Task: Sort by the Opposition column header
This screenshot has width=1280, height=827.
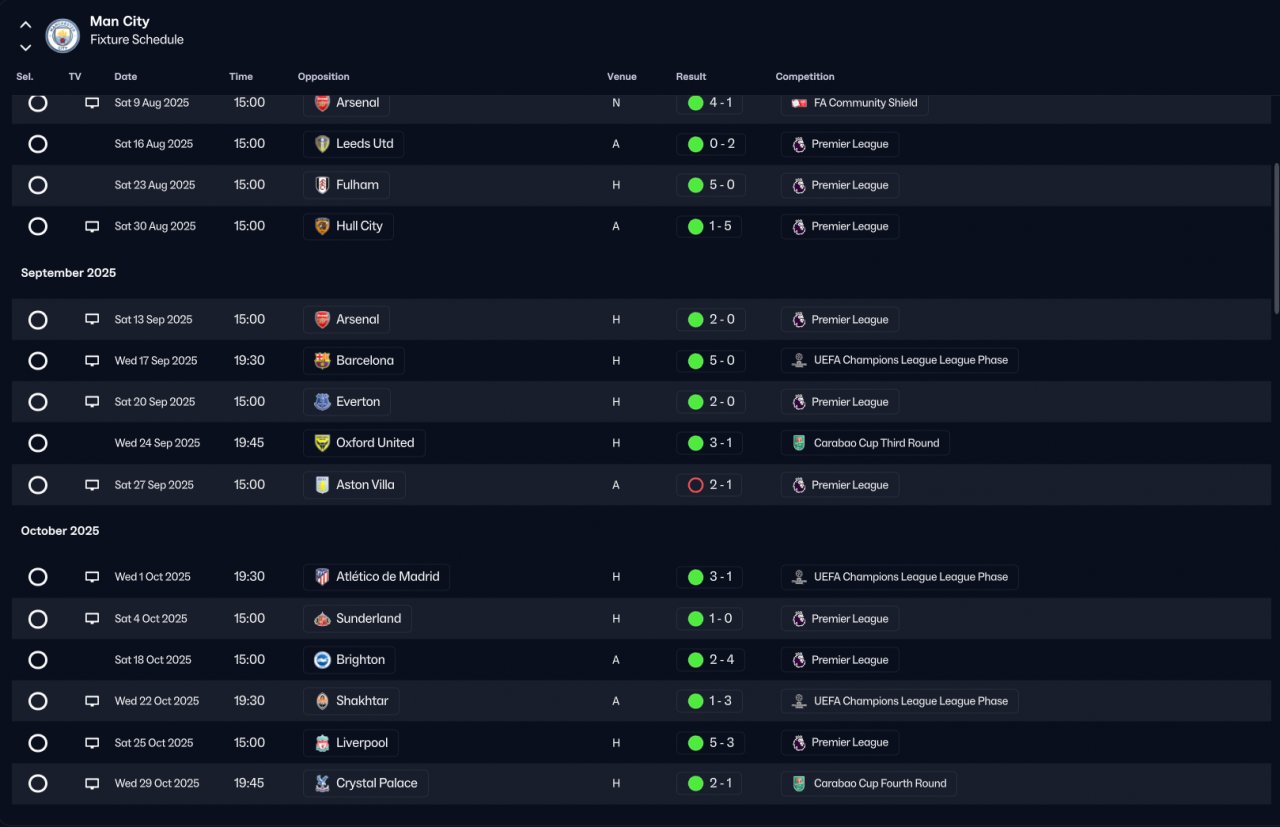Action: 324,77
